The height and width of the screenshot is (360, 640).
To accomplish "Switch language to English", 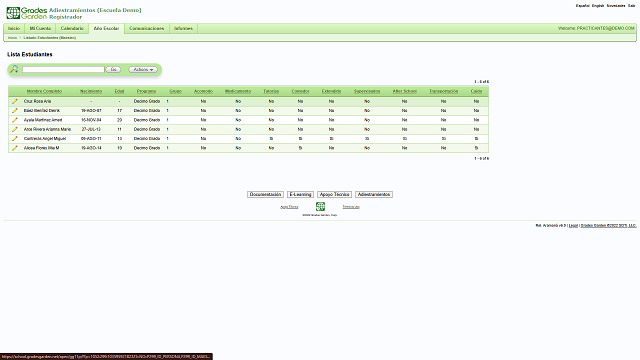I will pyautogui.click(x=598, y=6).
